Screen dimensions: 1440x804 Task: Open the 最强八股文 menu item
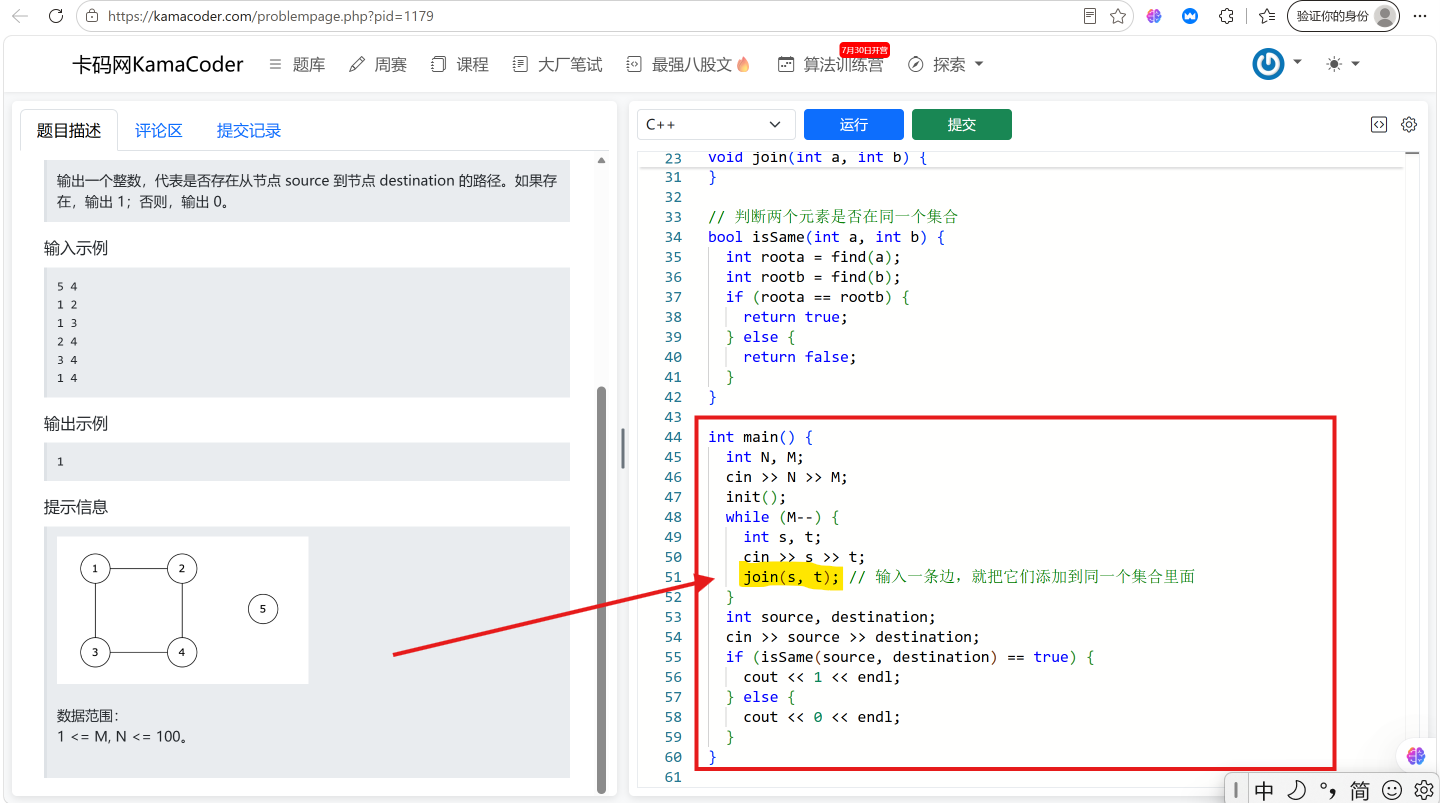pyautogui.click(x=688, y=64)
